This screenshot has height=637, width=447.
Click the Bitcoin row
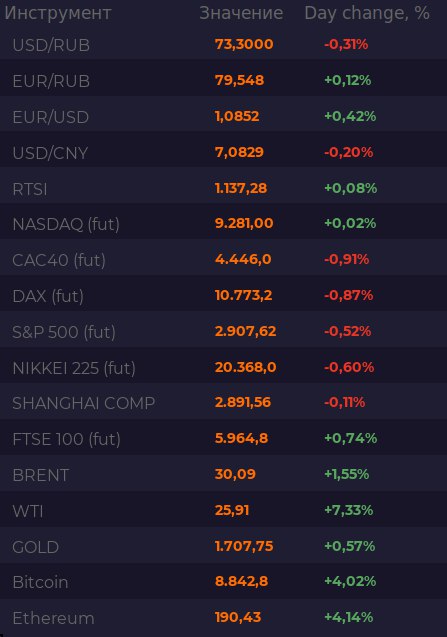coord(224,582)
